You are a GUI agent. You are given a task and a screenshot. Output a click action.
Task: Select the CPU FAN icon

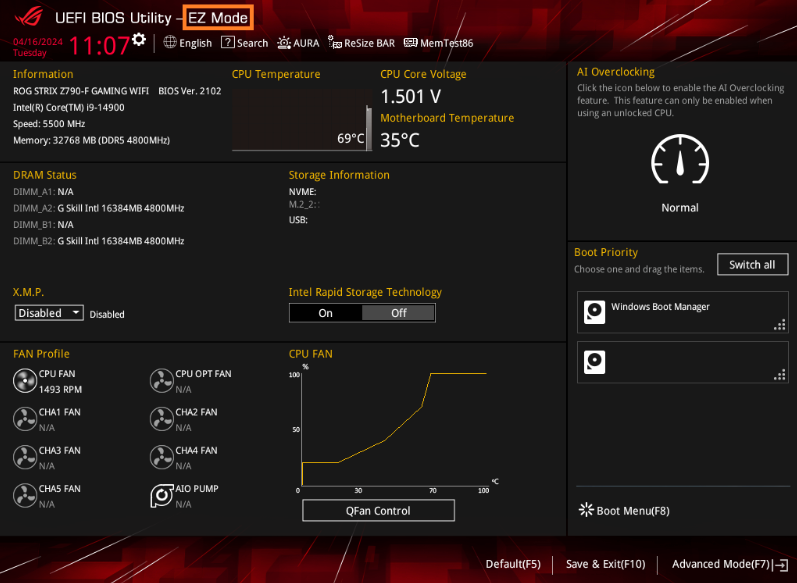tap(24, 381)
